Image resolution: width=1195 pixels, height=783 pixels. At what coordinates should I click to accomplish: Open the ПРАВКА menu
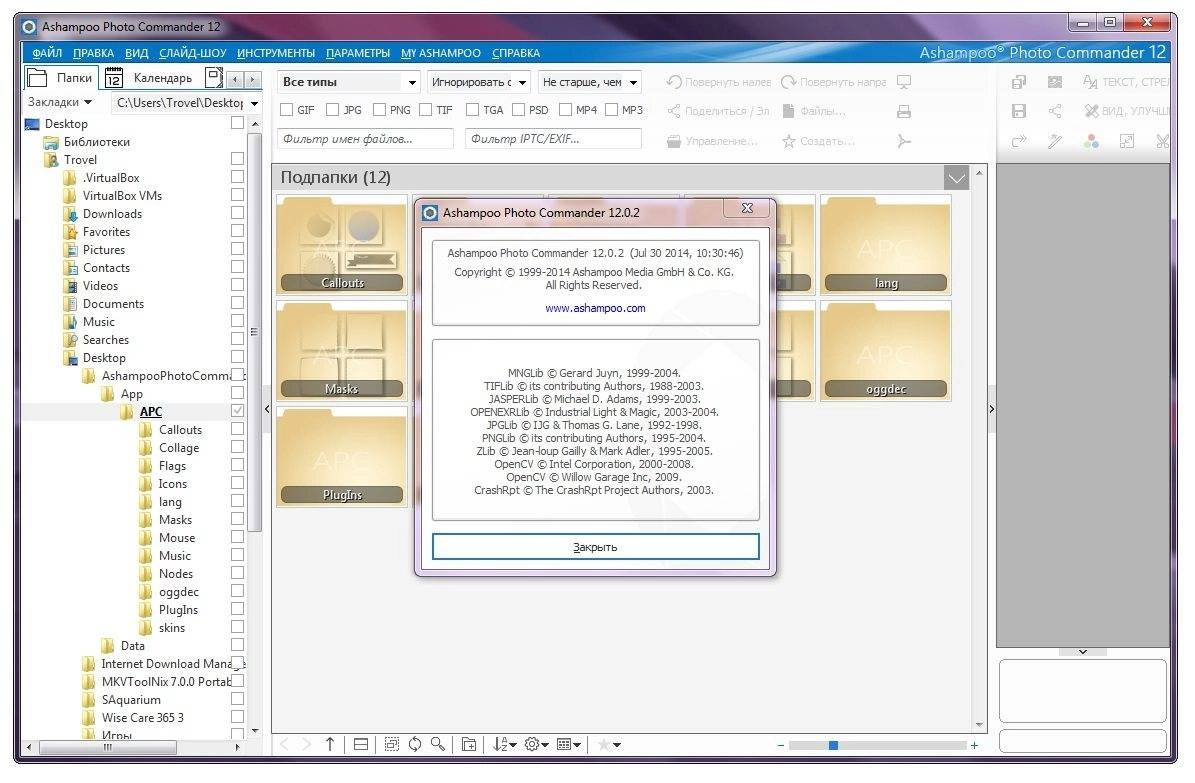[x=94, y=53]
